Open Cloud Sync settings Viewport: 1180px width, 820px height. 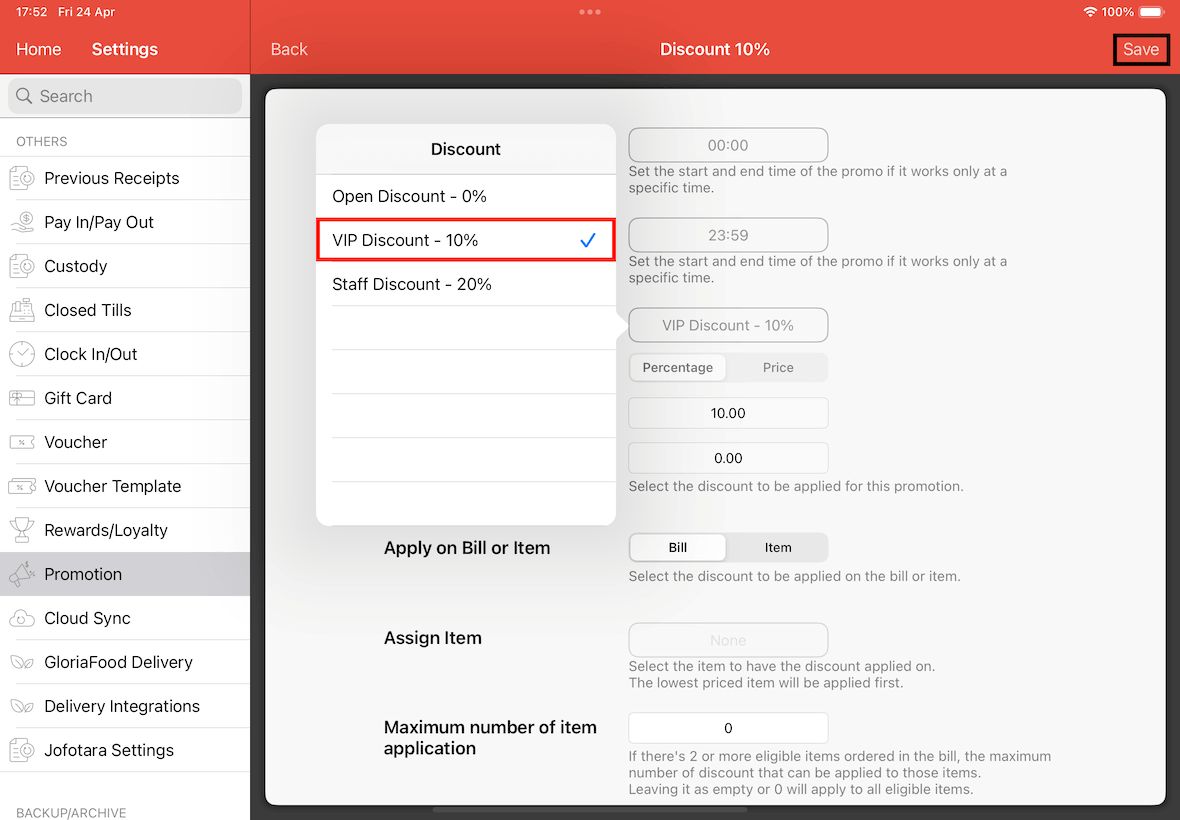125,618
